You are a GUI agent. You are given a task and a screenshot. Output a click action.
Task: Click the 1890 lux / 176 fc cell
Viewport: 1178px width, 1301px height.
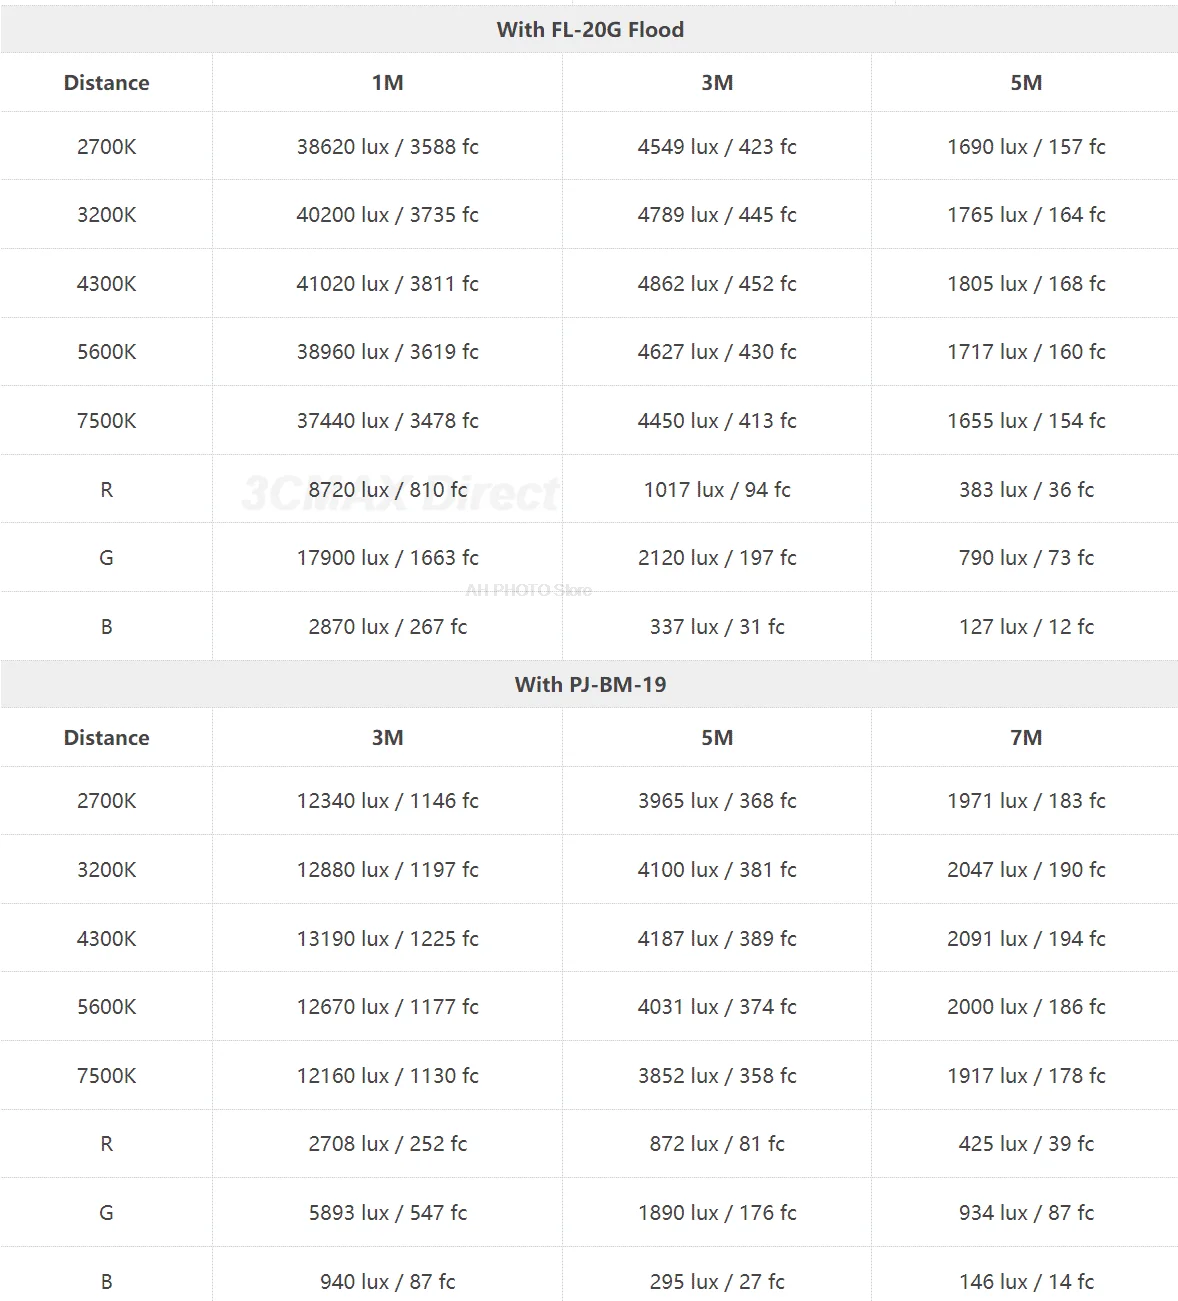tap(717, 1213)
